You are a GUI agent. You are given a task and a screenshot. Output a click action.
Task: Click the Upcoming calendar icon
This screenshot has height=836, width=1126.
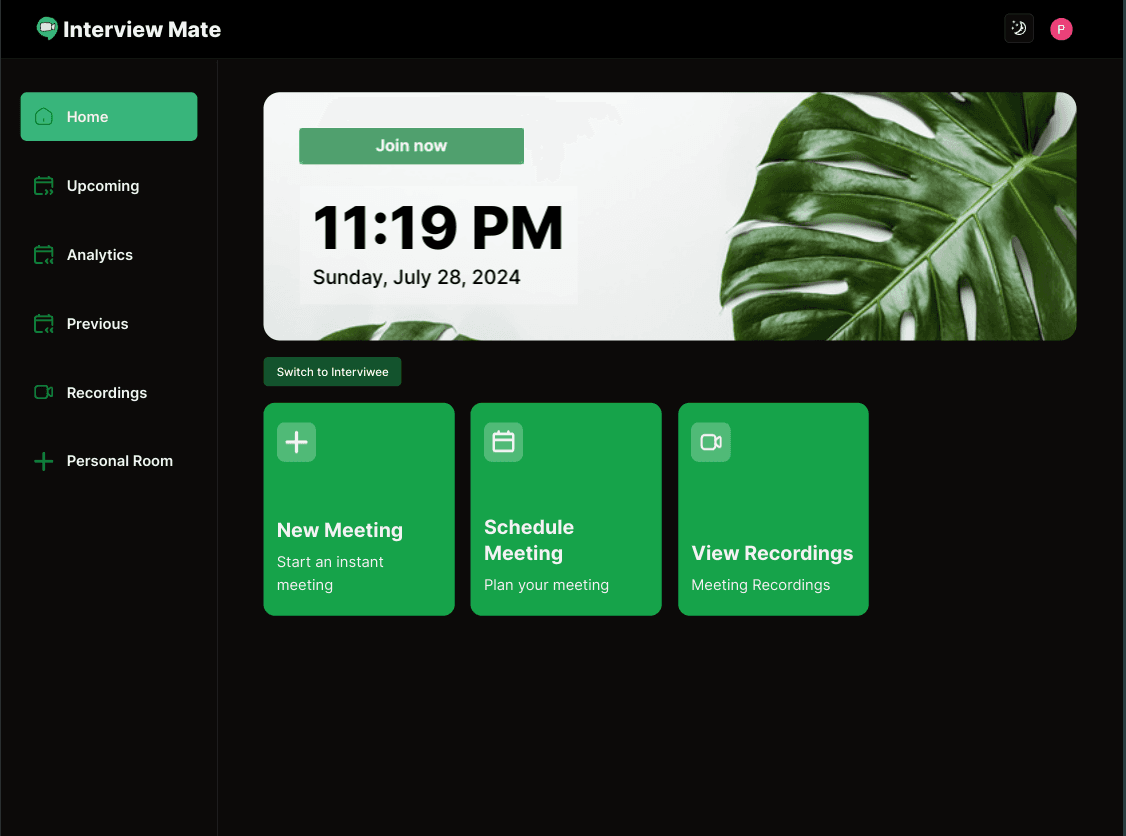click(x=44, y=186)
